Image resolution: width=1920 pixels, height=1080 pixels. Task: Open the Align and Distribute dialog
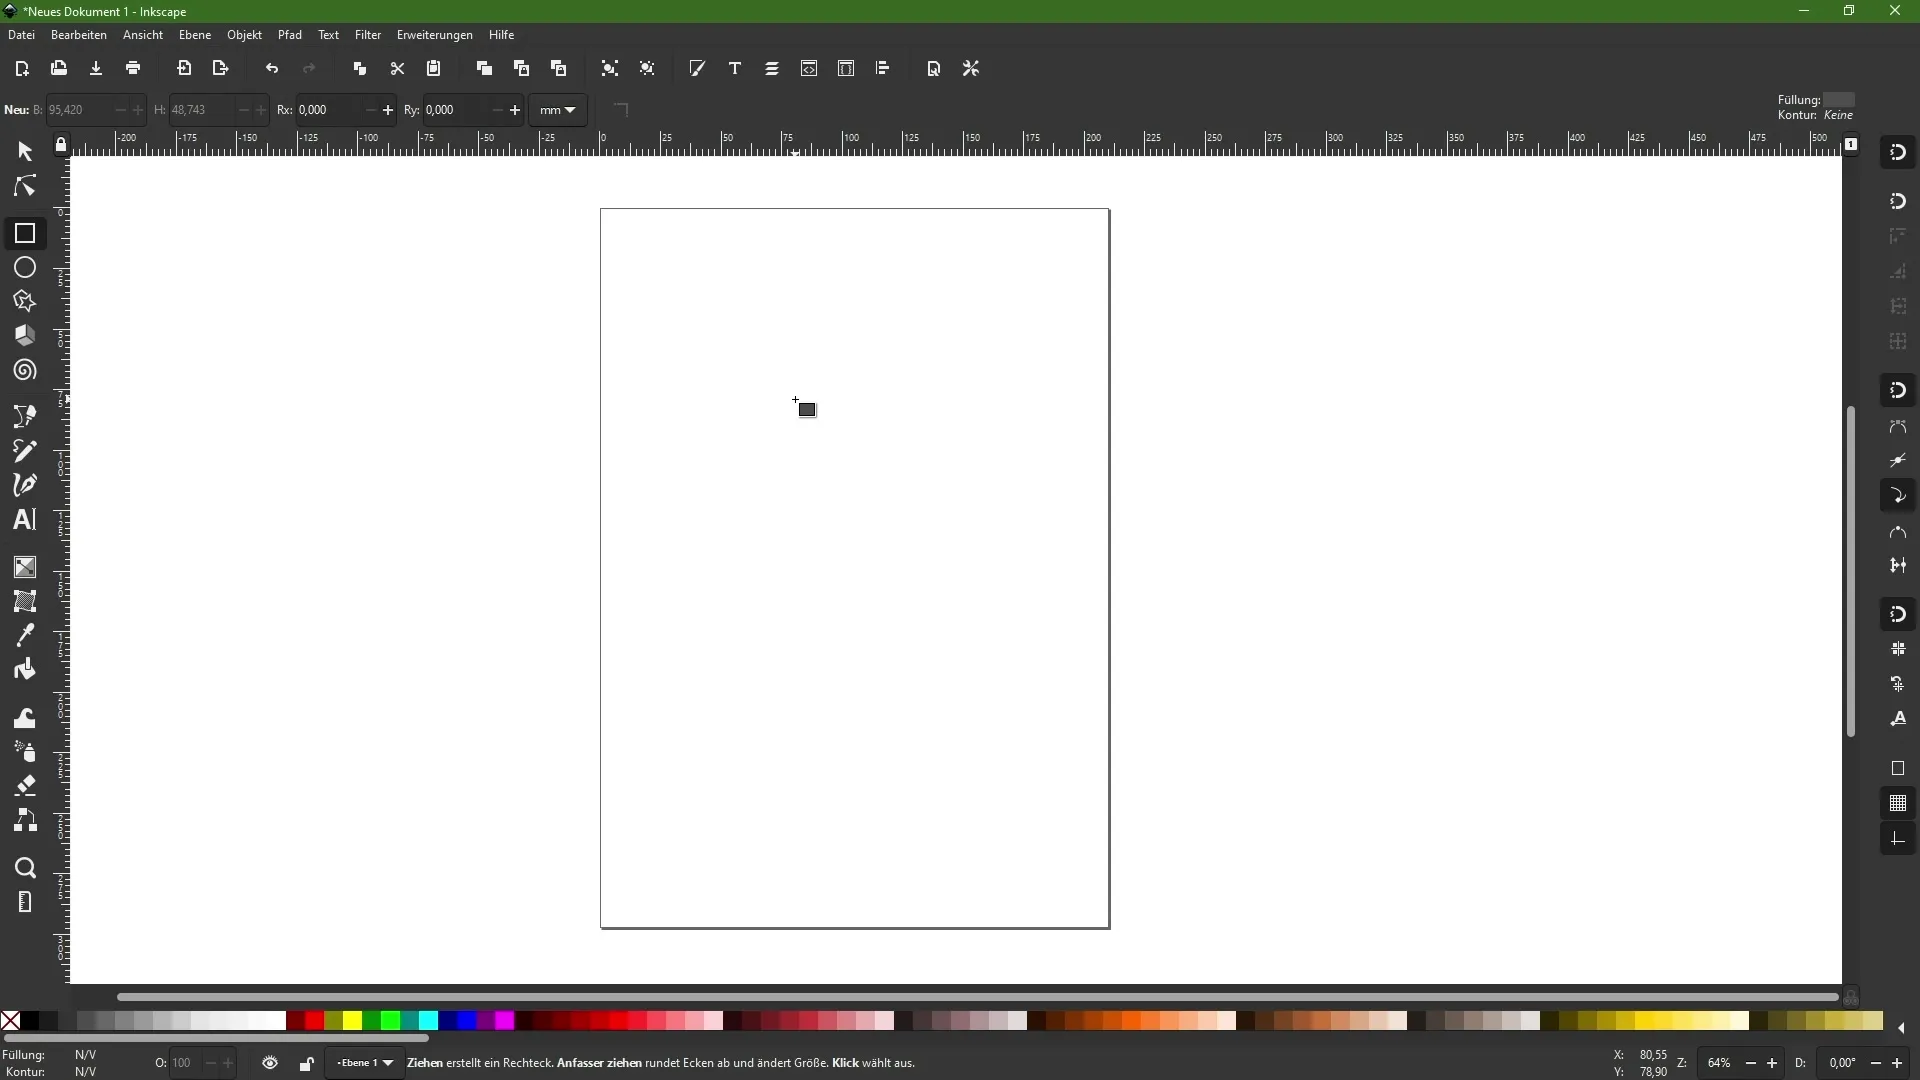[x=883, y=69]
